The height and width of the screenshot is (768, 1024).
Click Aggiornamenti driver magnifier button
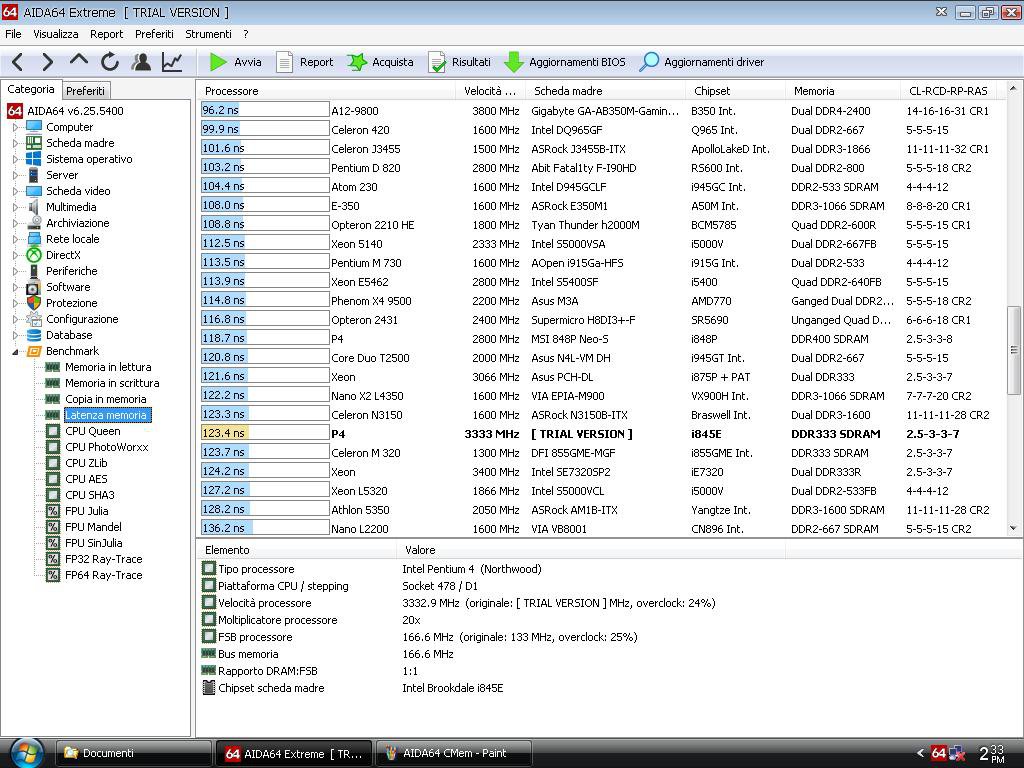tap(702, 62)
